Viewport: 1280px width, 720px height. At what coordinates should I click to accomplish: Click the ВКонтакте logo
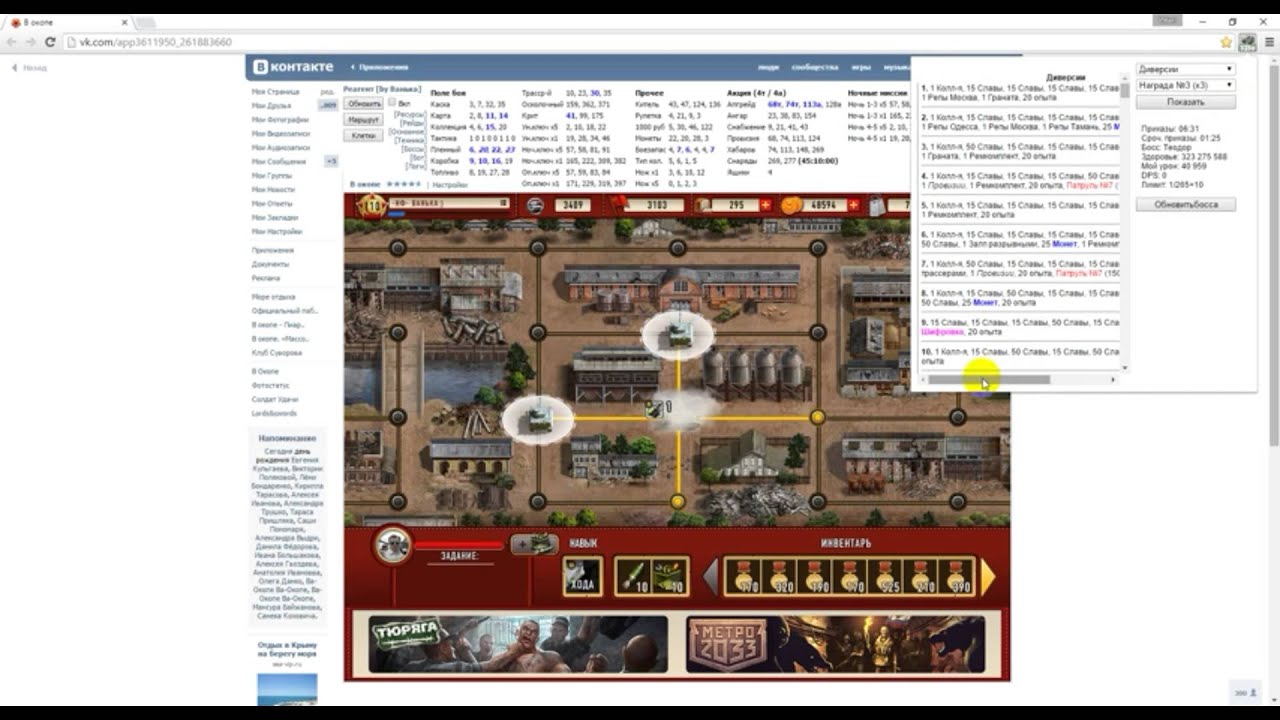[293, 67]
